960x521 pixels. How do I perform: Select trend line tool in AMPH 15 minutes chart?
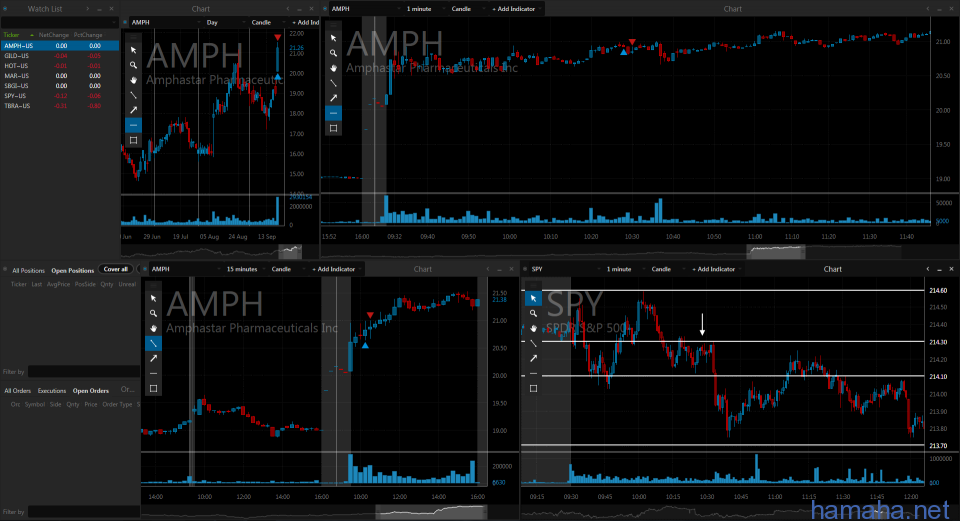pyautogui.click(x=154, y=343)
